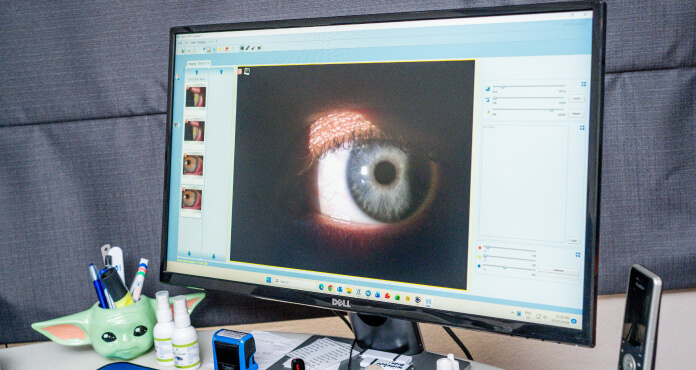Show hidden system tray icons chevron

click(512, 313)
